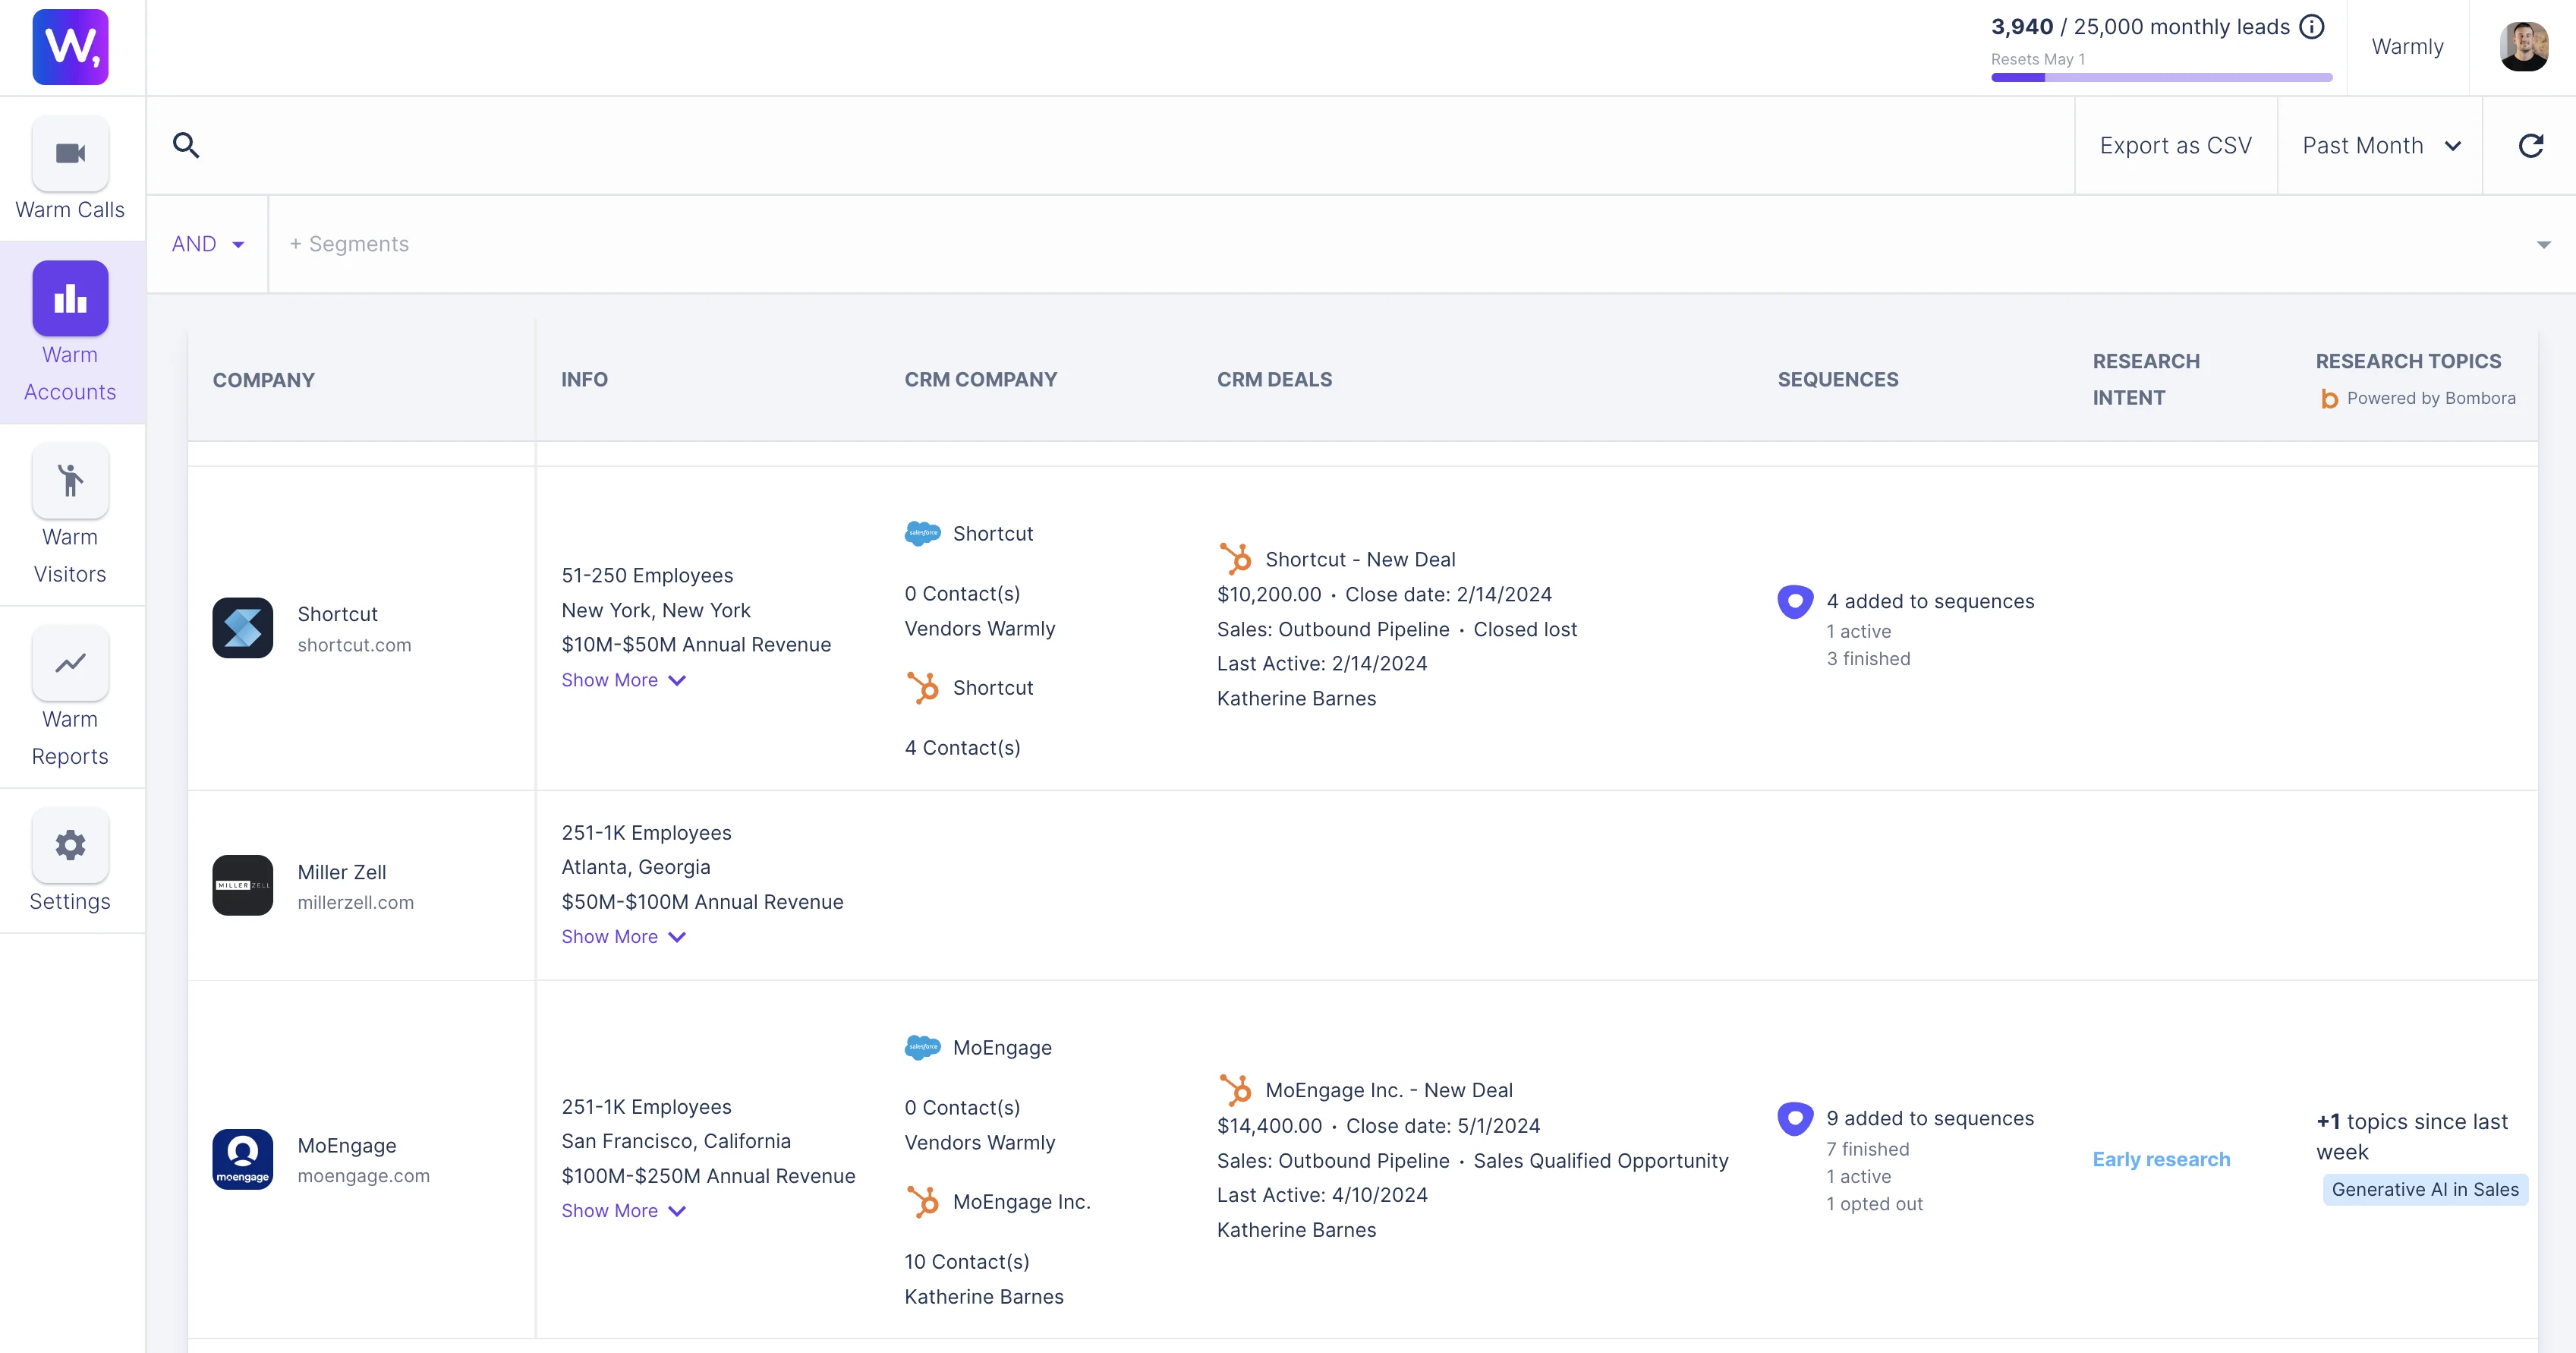Click shortcut.com domain text
Viewport: 2576px width, 1353px height.
click(x=354, y=645)
